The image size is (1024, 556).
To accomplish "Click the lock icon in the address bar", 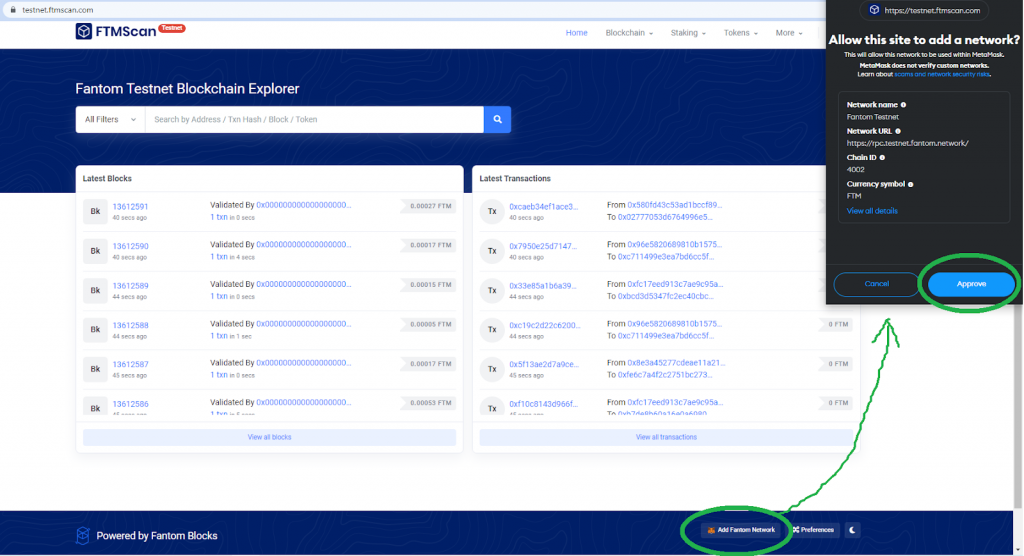I will (12, 10).
